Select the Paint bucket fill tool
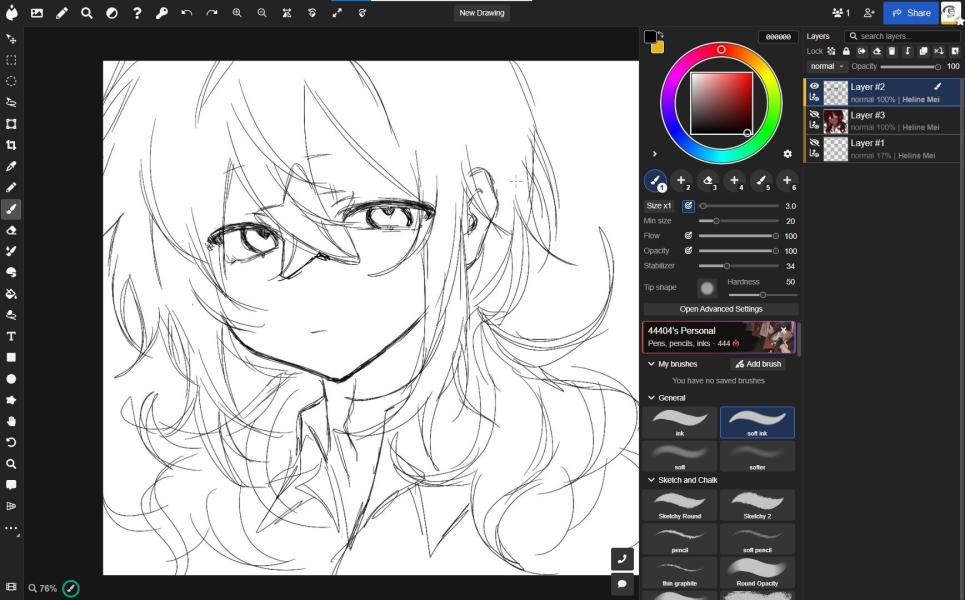The width and height of the screenshot is (965, 600). coord(11,294)
